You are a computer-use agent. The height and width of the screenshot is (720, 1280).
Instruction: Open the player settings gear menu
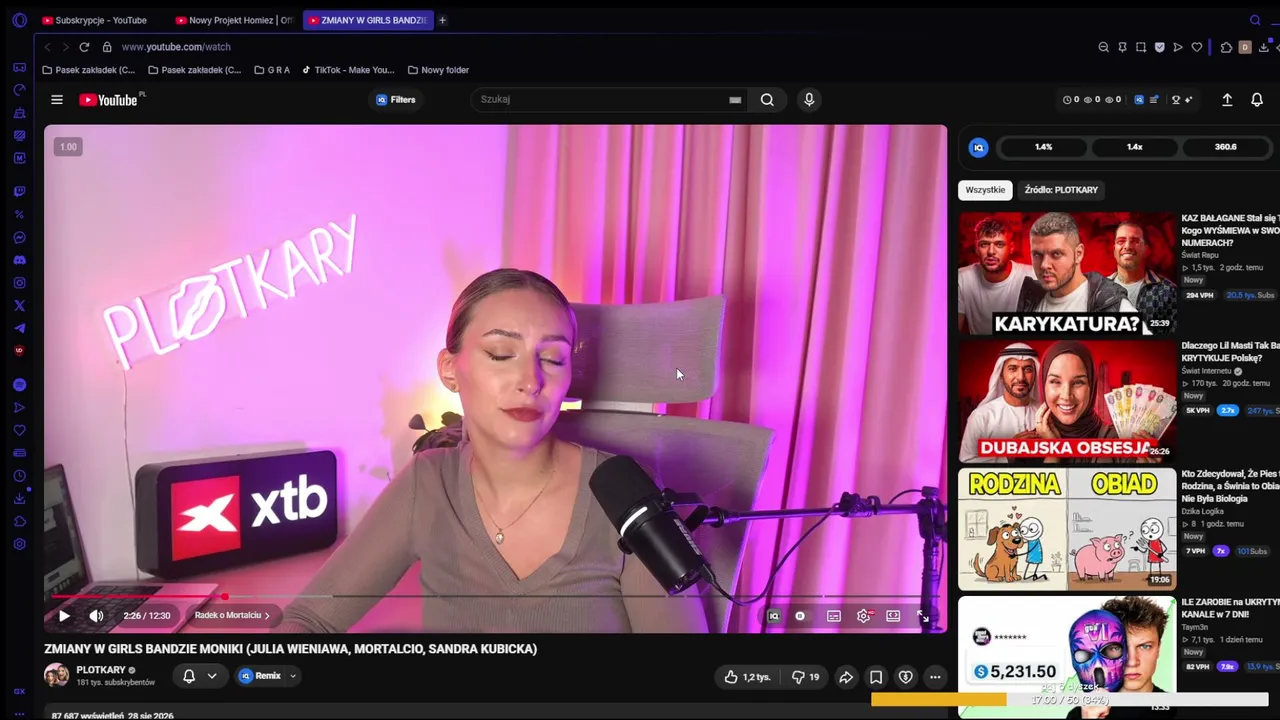tap(864, 616)
